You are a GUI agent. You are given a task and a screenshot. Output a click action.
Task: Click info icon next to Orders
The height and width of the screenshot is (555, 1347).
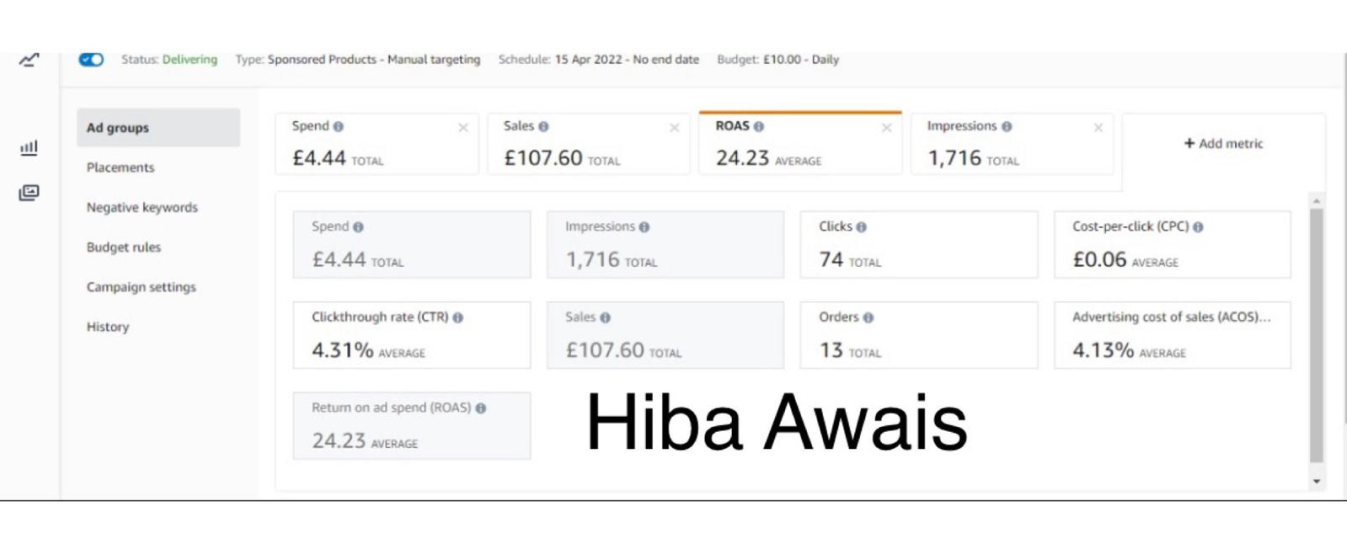868,318
